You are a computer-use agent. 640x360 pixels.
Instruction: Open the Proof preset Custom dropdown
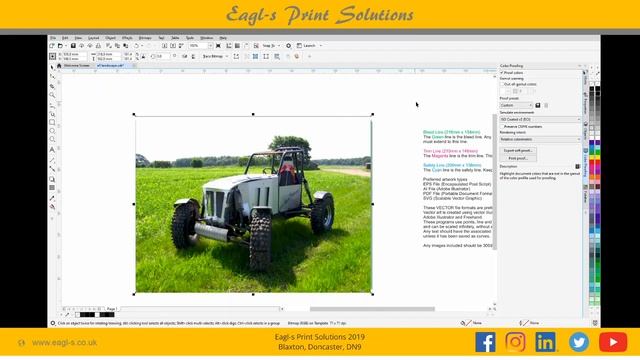click(516, 105)
